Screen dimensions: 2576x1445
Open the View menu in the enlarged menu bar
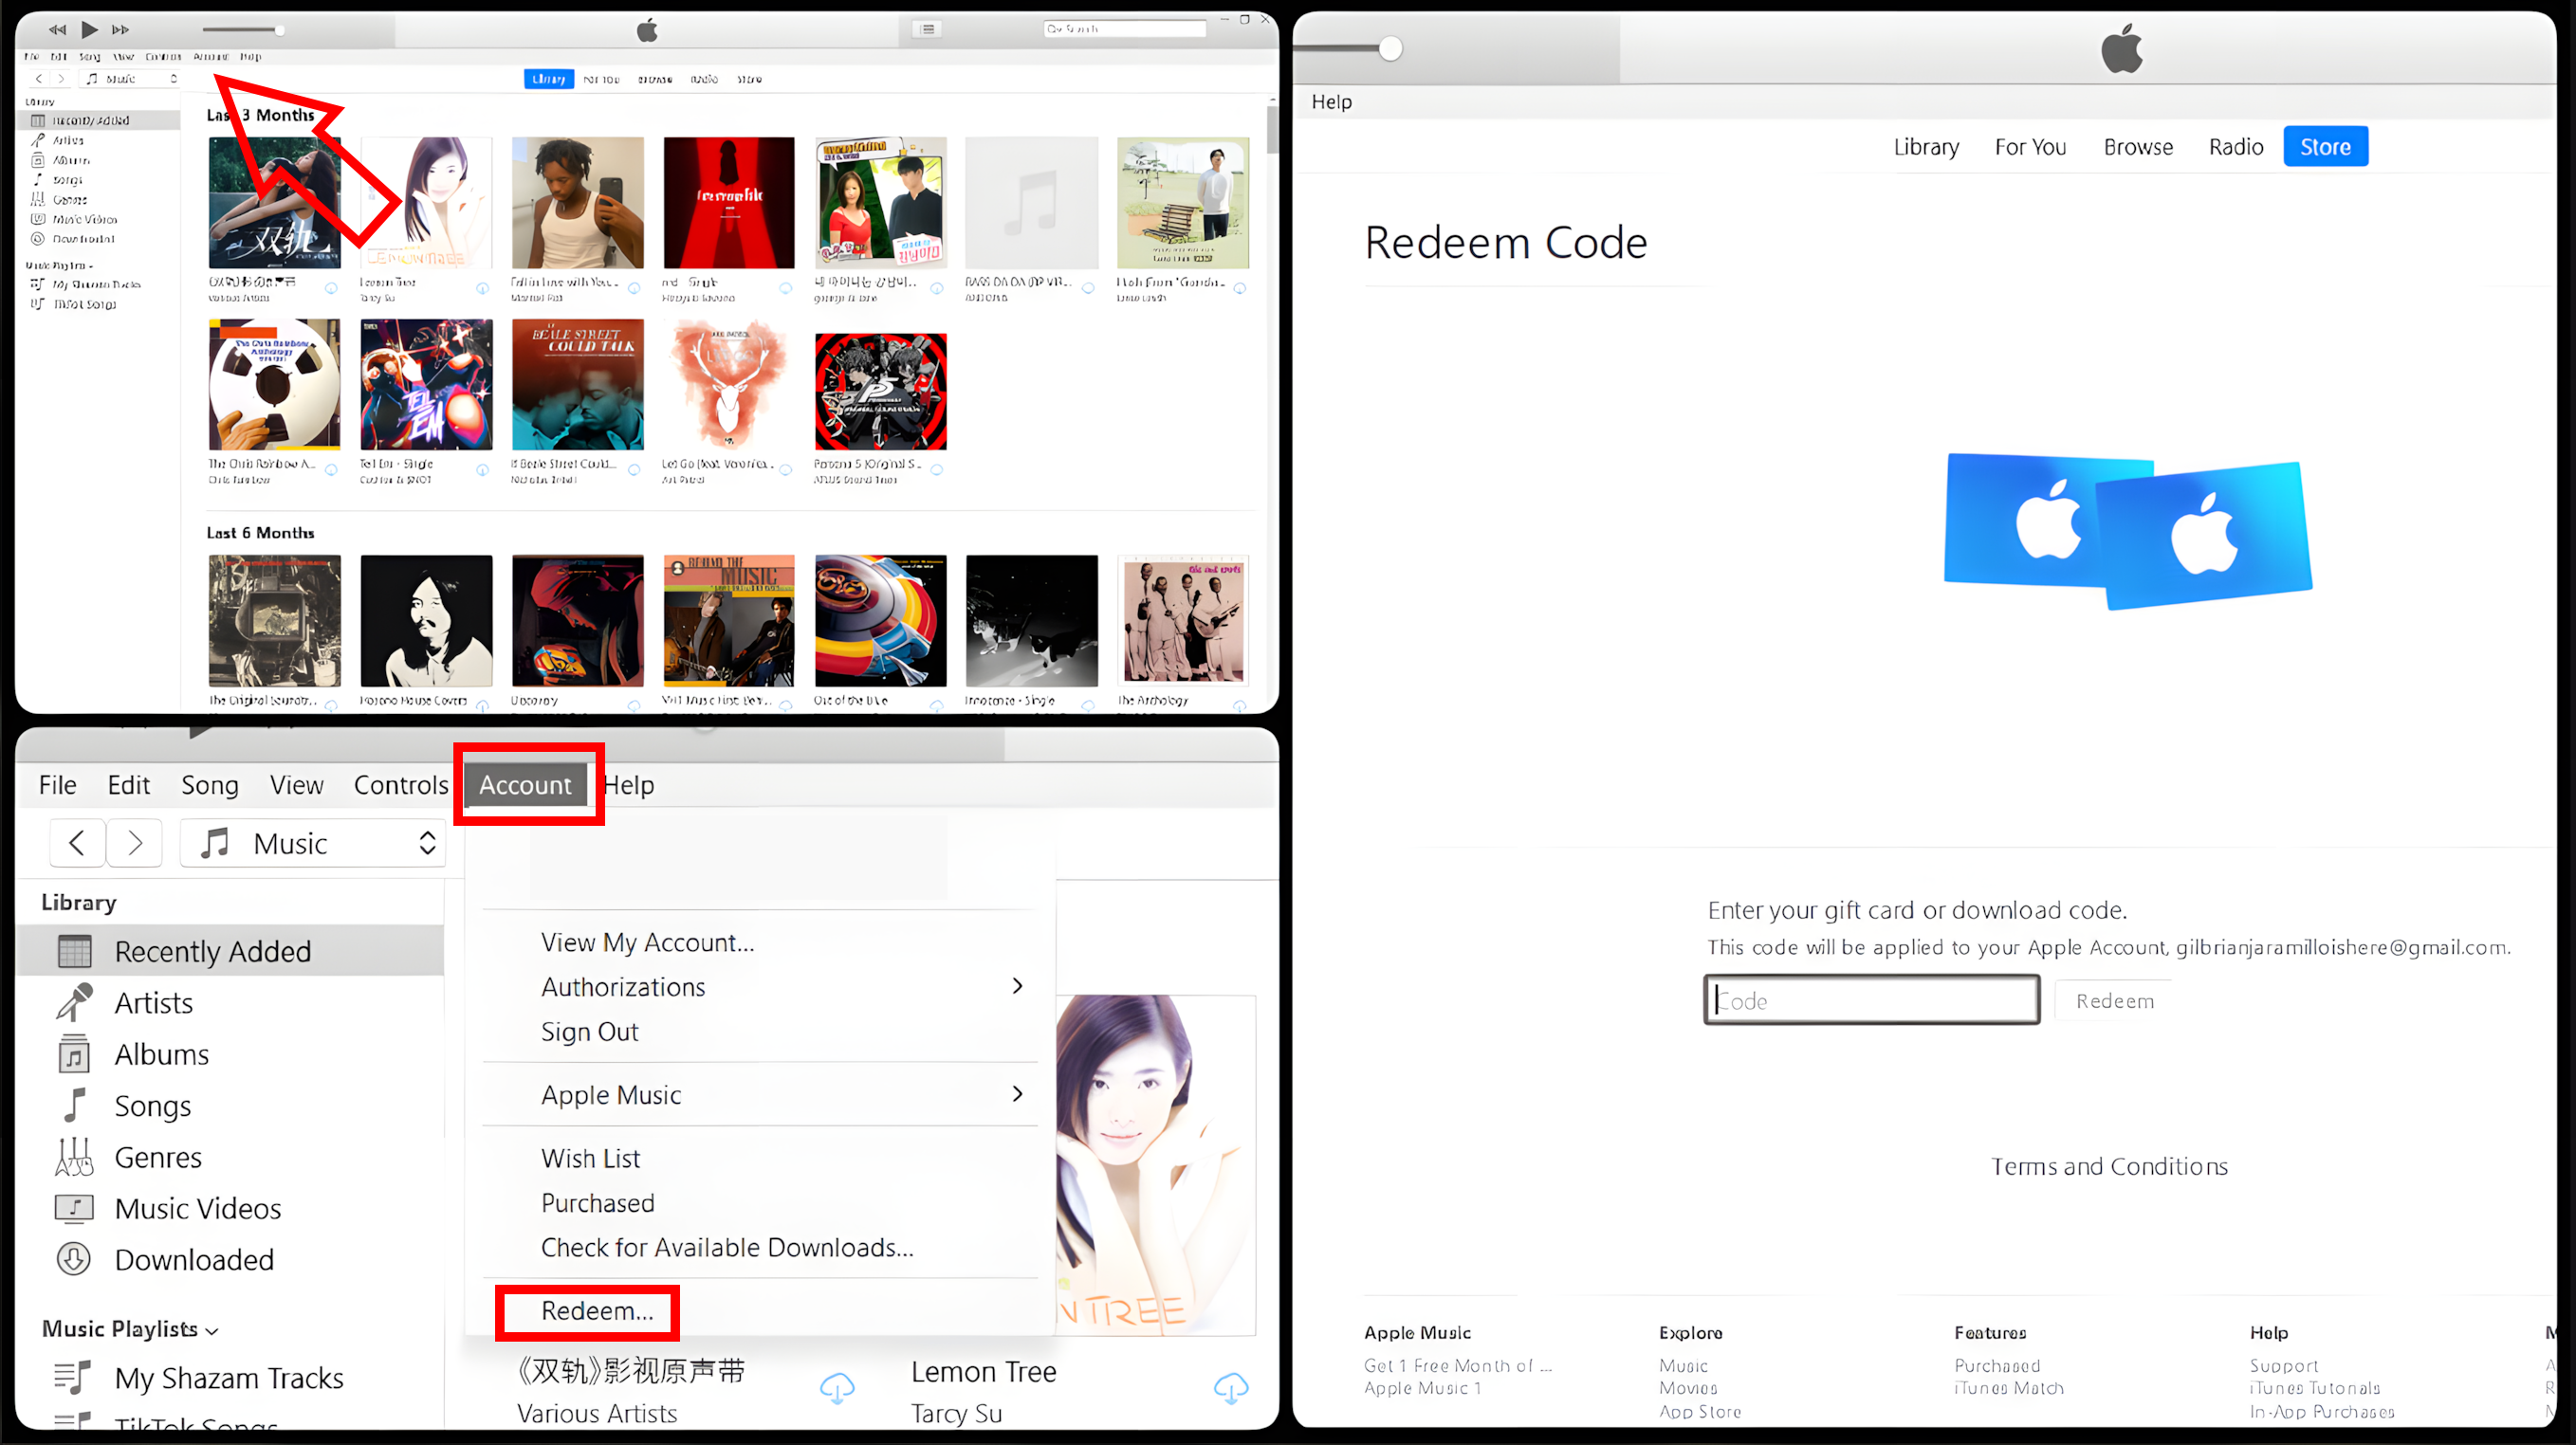tap(297, 785)
